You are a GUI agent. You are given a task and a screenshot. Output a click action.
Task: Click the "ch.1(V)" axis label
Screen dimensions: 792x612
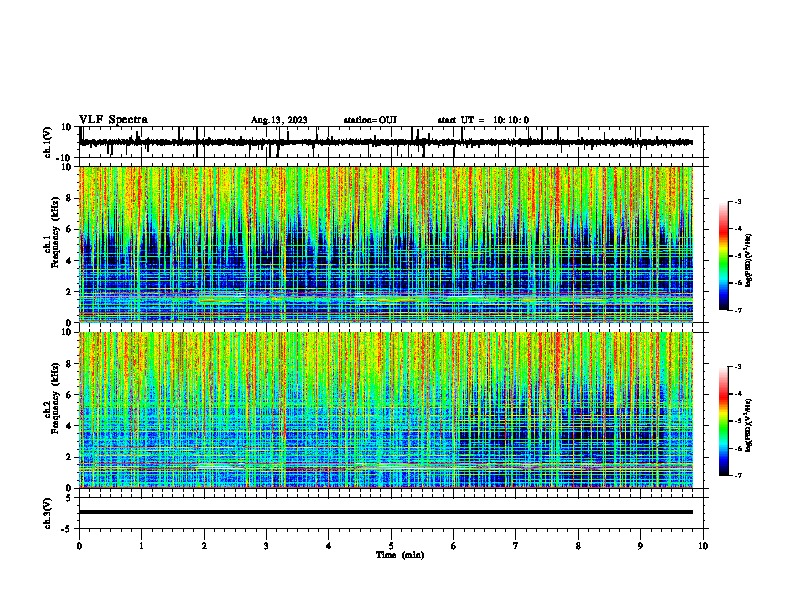48,142
